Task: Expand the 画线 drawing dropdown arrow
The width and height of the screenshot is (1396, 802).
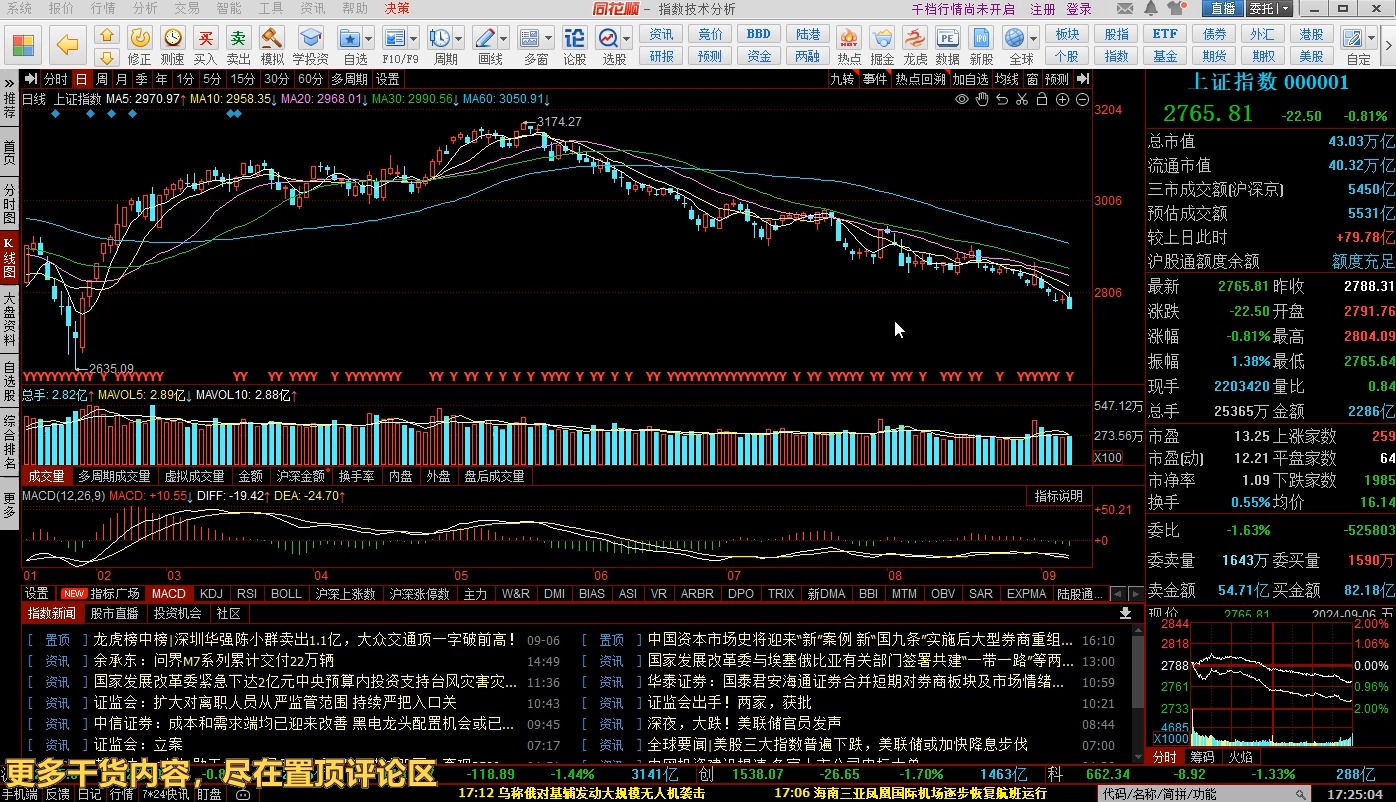Action: click(x=503, y=39)
